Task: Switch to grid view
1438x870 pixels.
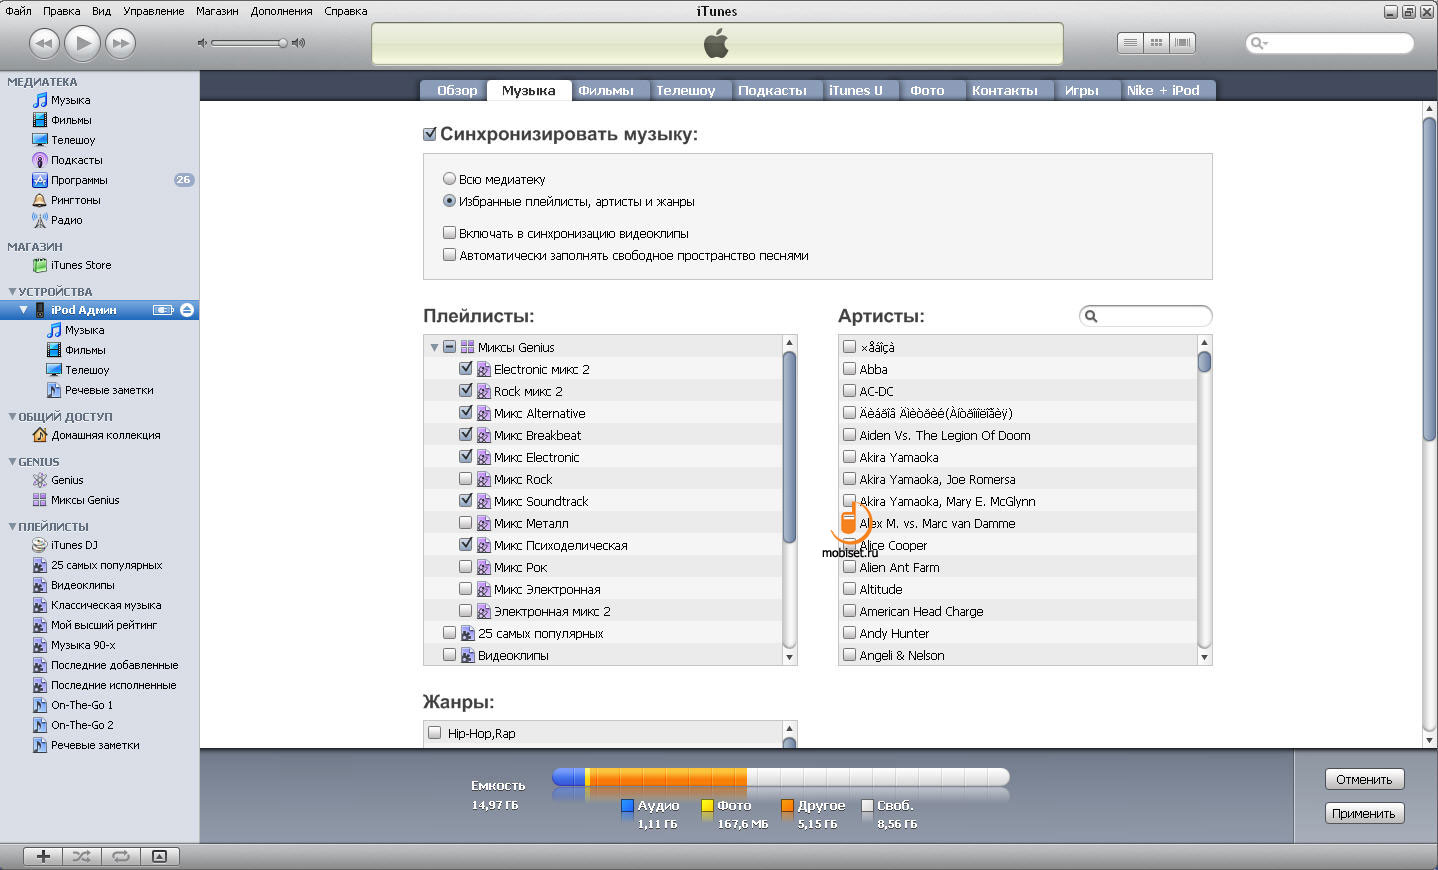Action: [x=1157, y=43]
